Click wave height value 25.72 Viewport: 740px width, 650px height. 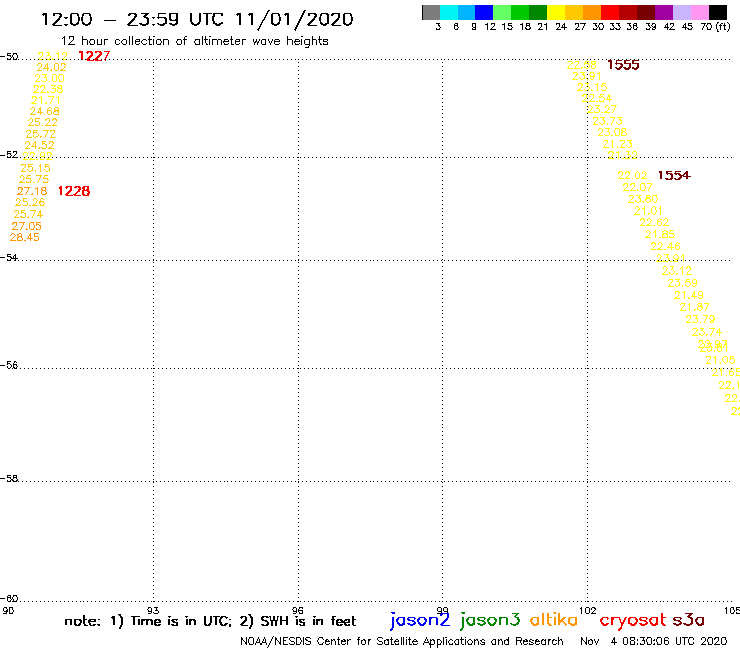pyautogui.click(x=41, y=134)
